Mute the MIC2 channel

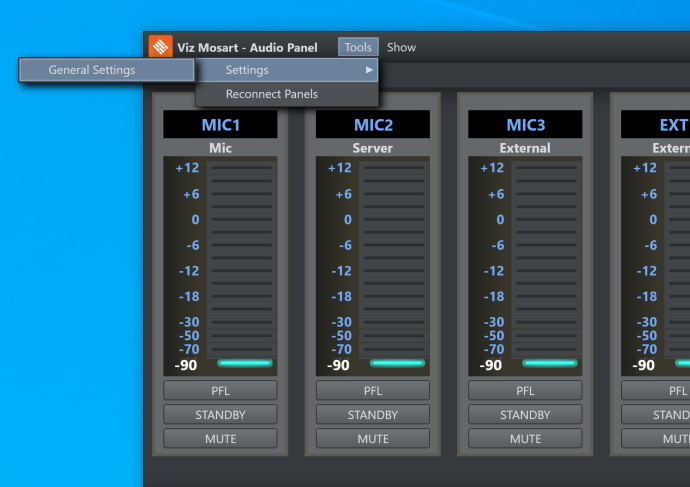(373, 439)
